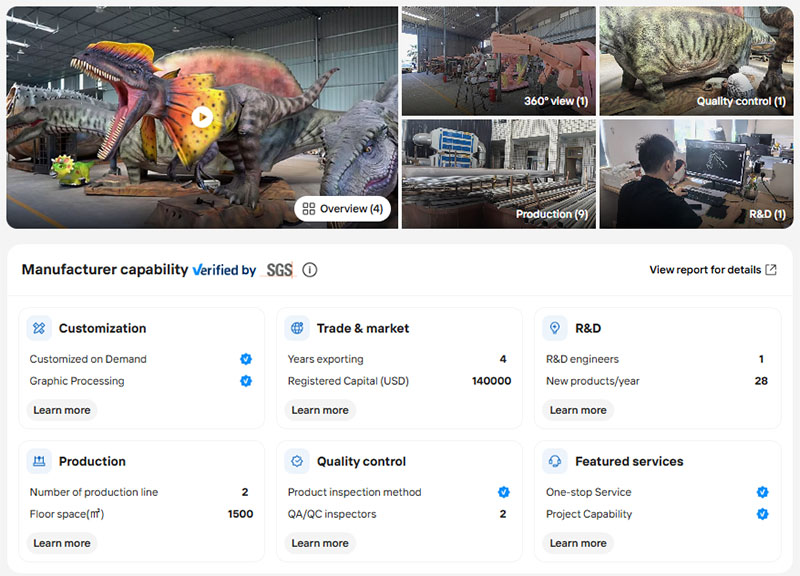Open the 360° view (1) thumbnail
The width and height of the screenshot is (800, 576).
(x=498, y=61)
